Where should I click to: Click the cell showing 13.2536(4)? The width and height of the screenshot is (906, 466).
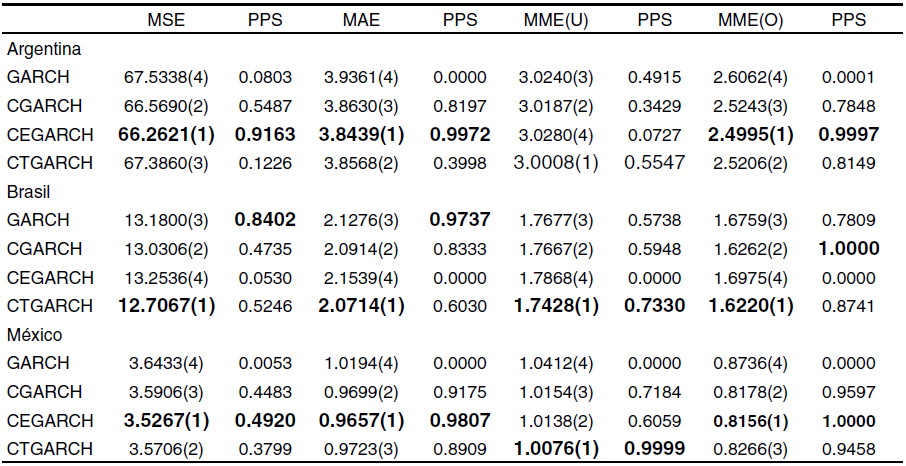click(166, 277)
